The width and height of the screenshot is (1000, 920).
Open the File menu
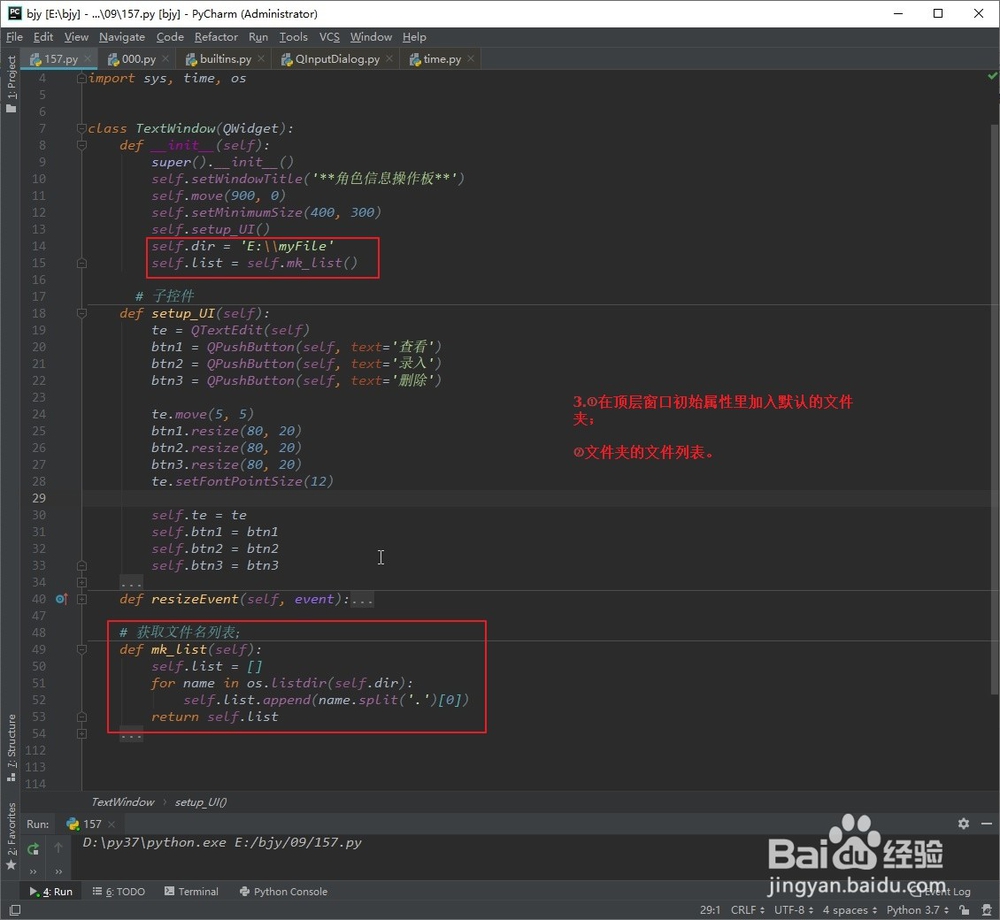14,37
